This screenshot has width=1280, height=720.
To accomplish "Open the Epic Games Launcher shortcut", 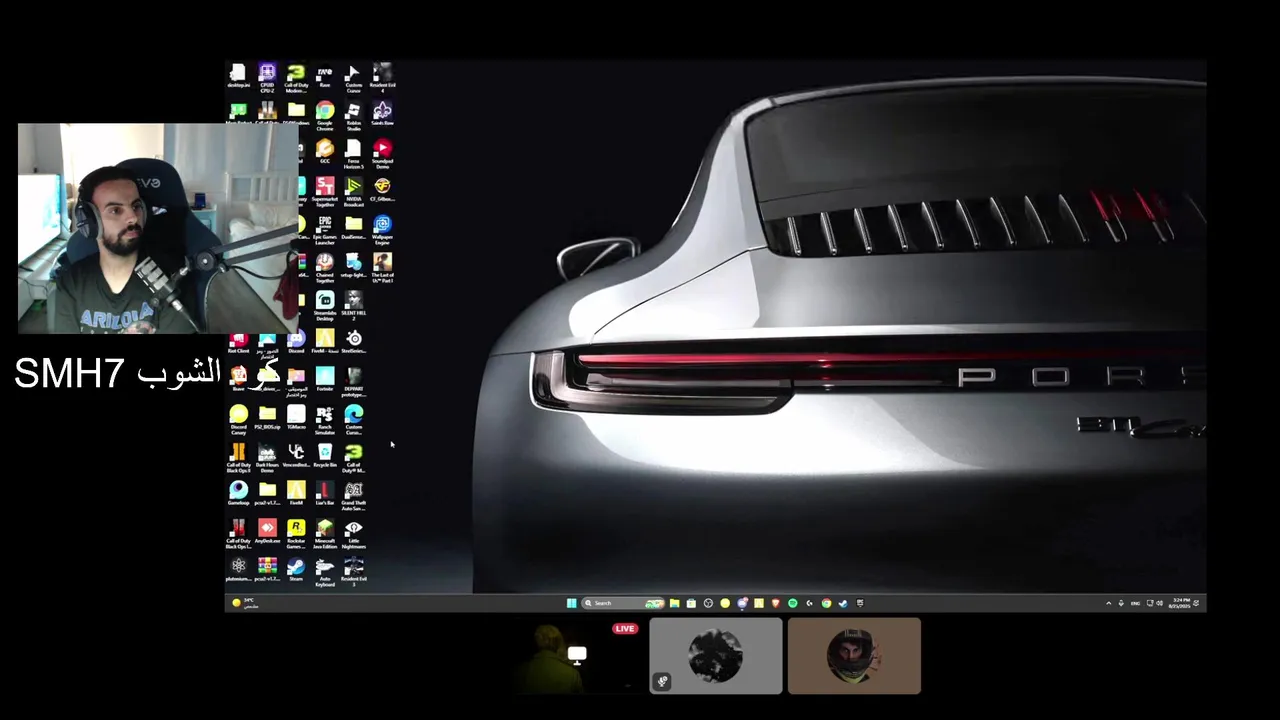I will click(325, 231).
